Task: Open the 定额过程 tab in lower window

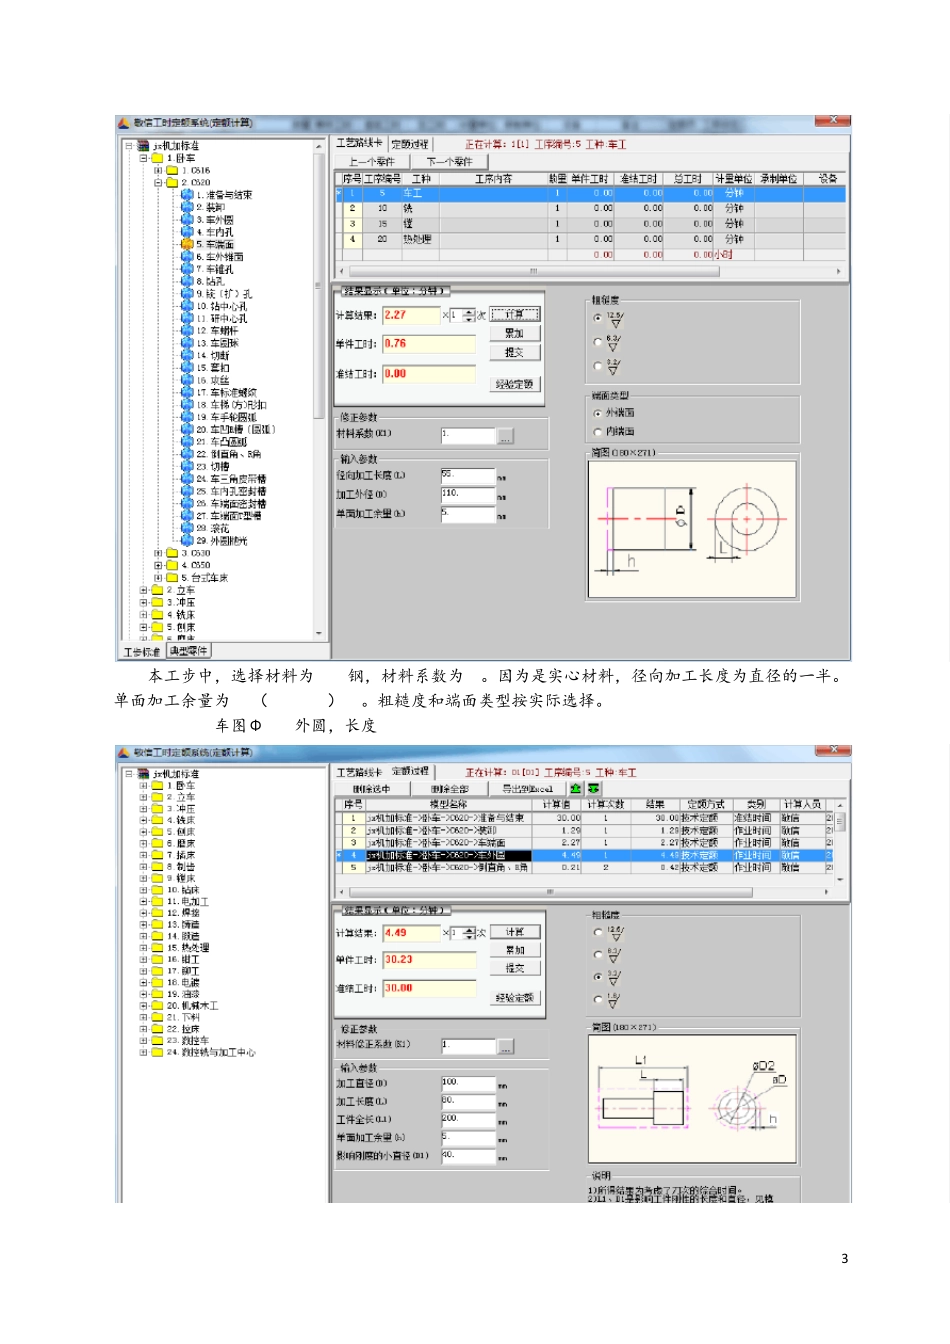Action: click(410, 771)
